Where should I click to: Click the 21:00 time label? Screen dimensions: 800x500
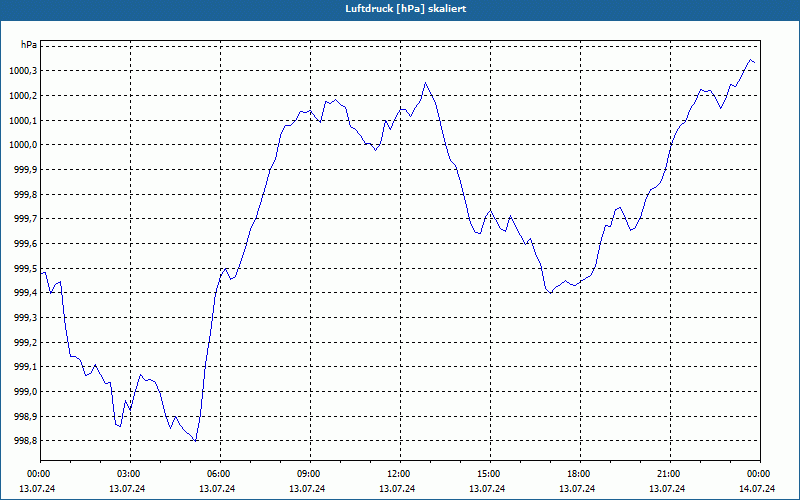coord(670,474)
